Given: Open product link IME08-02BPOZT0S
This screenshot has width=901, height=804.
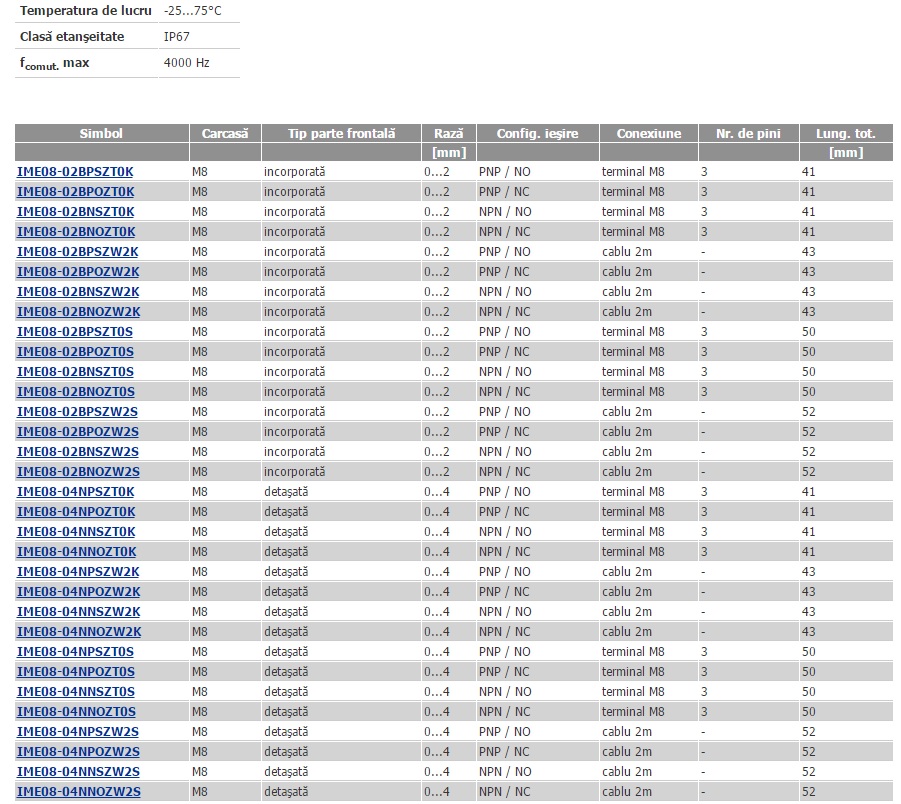Looking at the screenshot, I should (x=75, y=352).
